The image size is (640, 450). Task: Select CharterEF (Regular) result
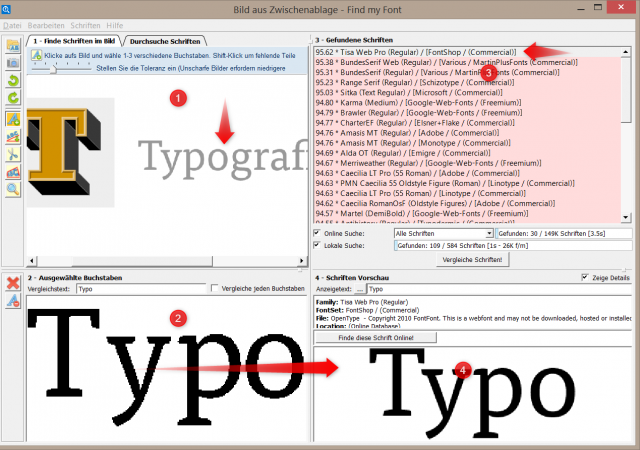click(x=467, y=123)
